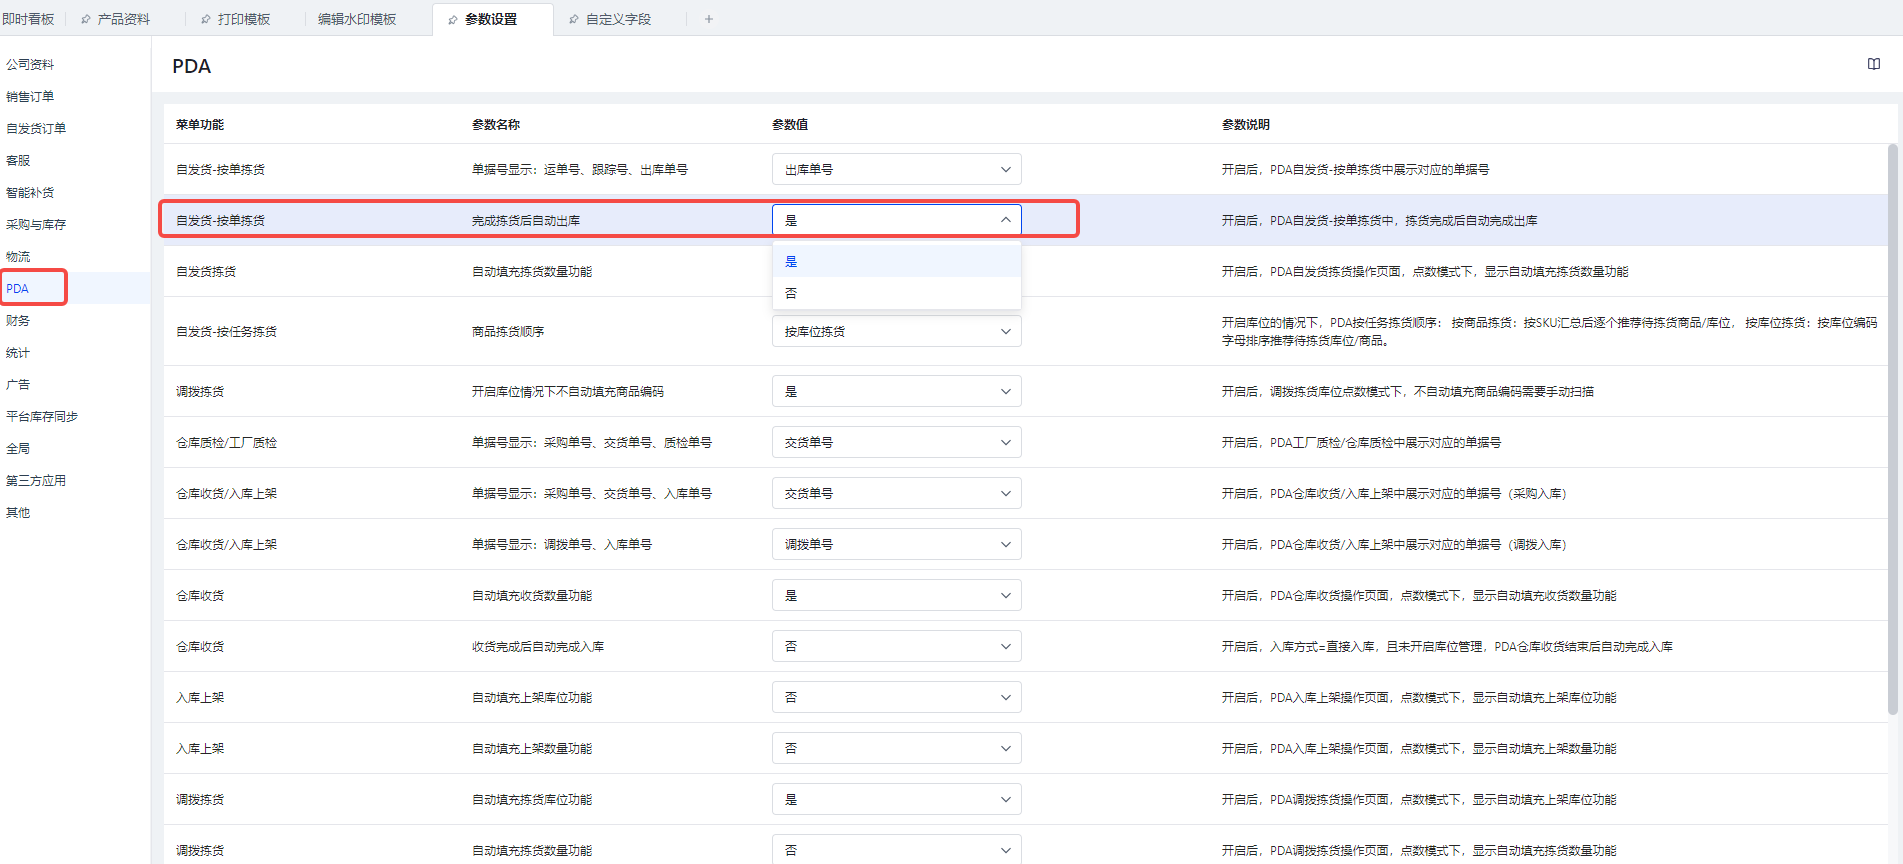The width and height of the screenshot is (1903, 864).
Task: Open 采购与库存 in the left sidebar
Action: tap(36, 224)
